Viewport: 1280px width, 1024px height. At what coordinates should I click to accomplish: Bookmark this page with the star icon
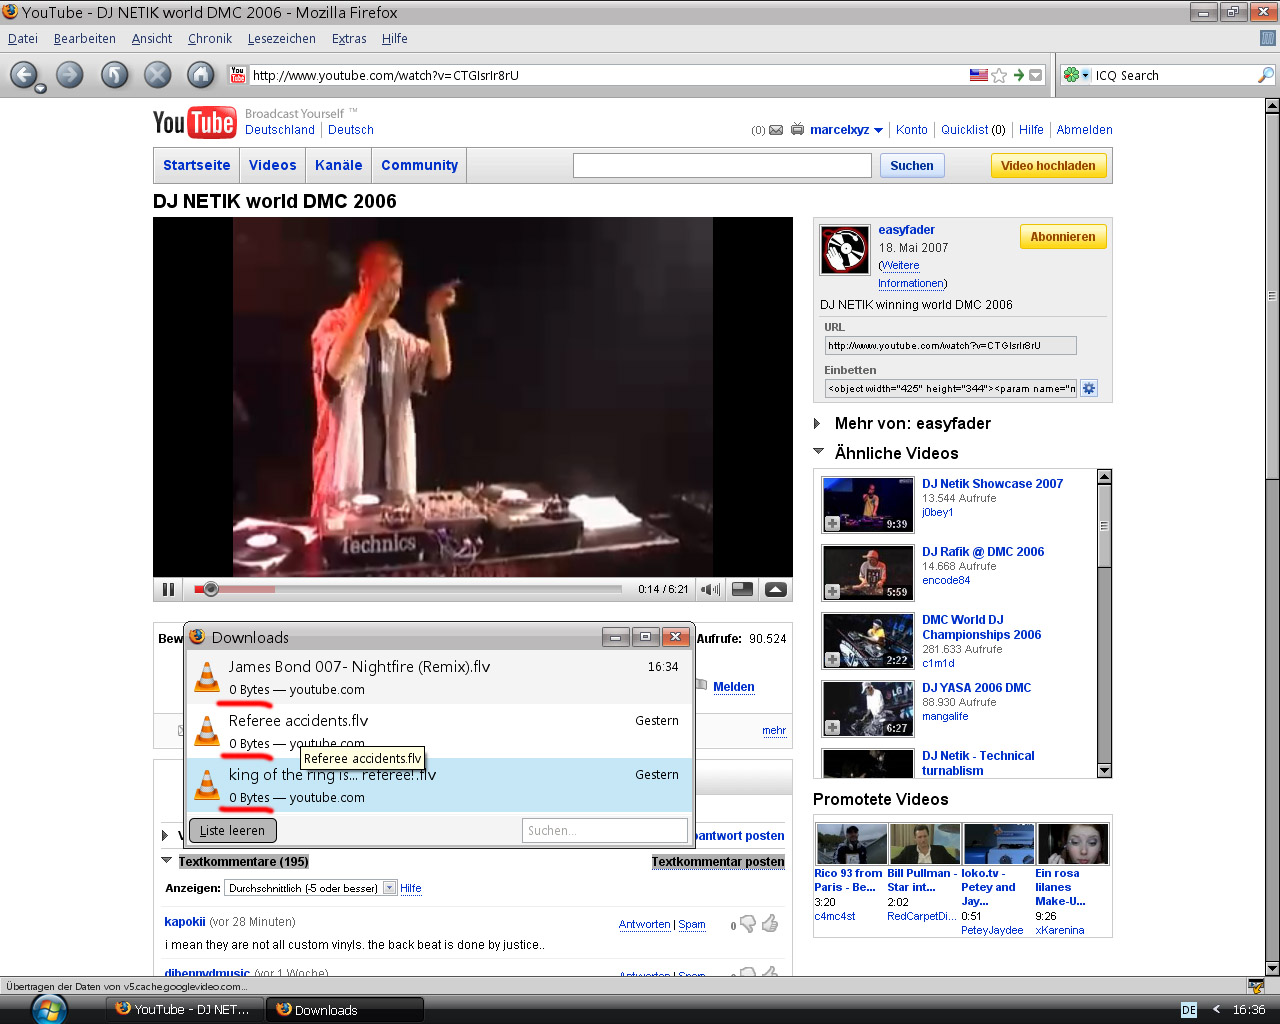[999, 75]
